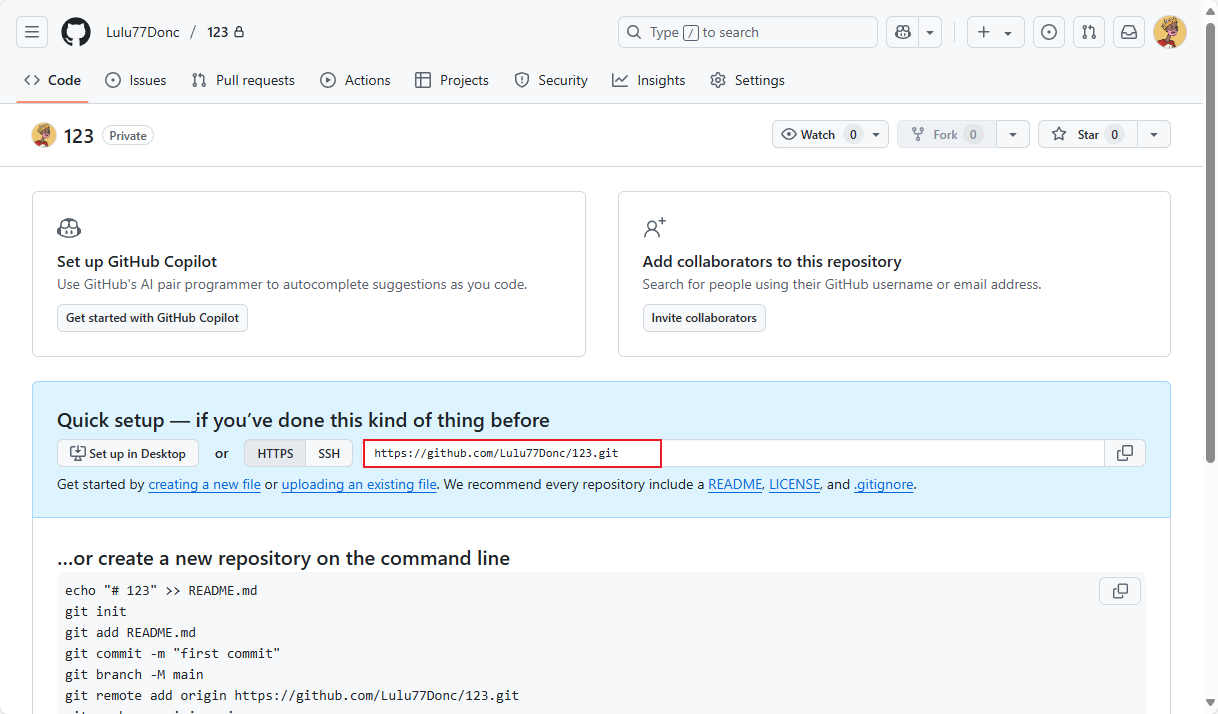Click the search bar
Image resolution: width=1218 pixels, height=714 pixels.
pyautogui.click(x=748, y=32)
